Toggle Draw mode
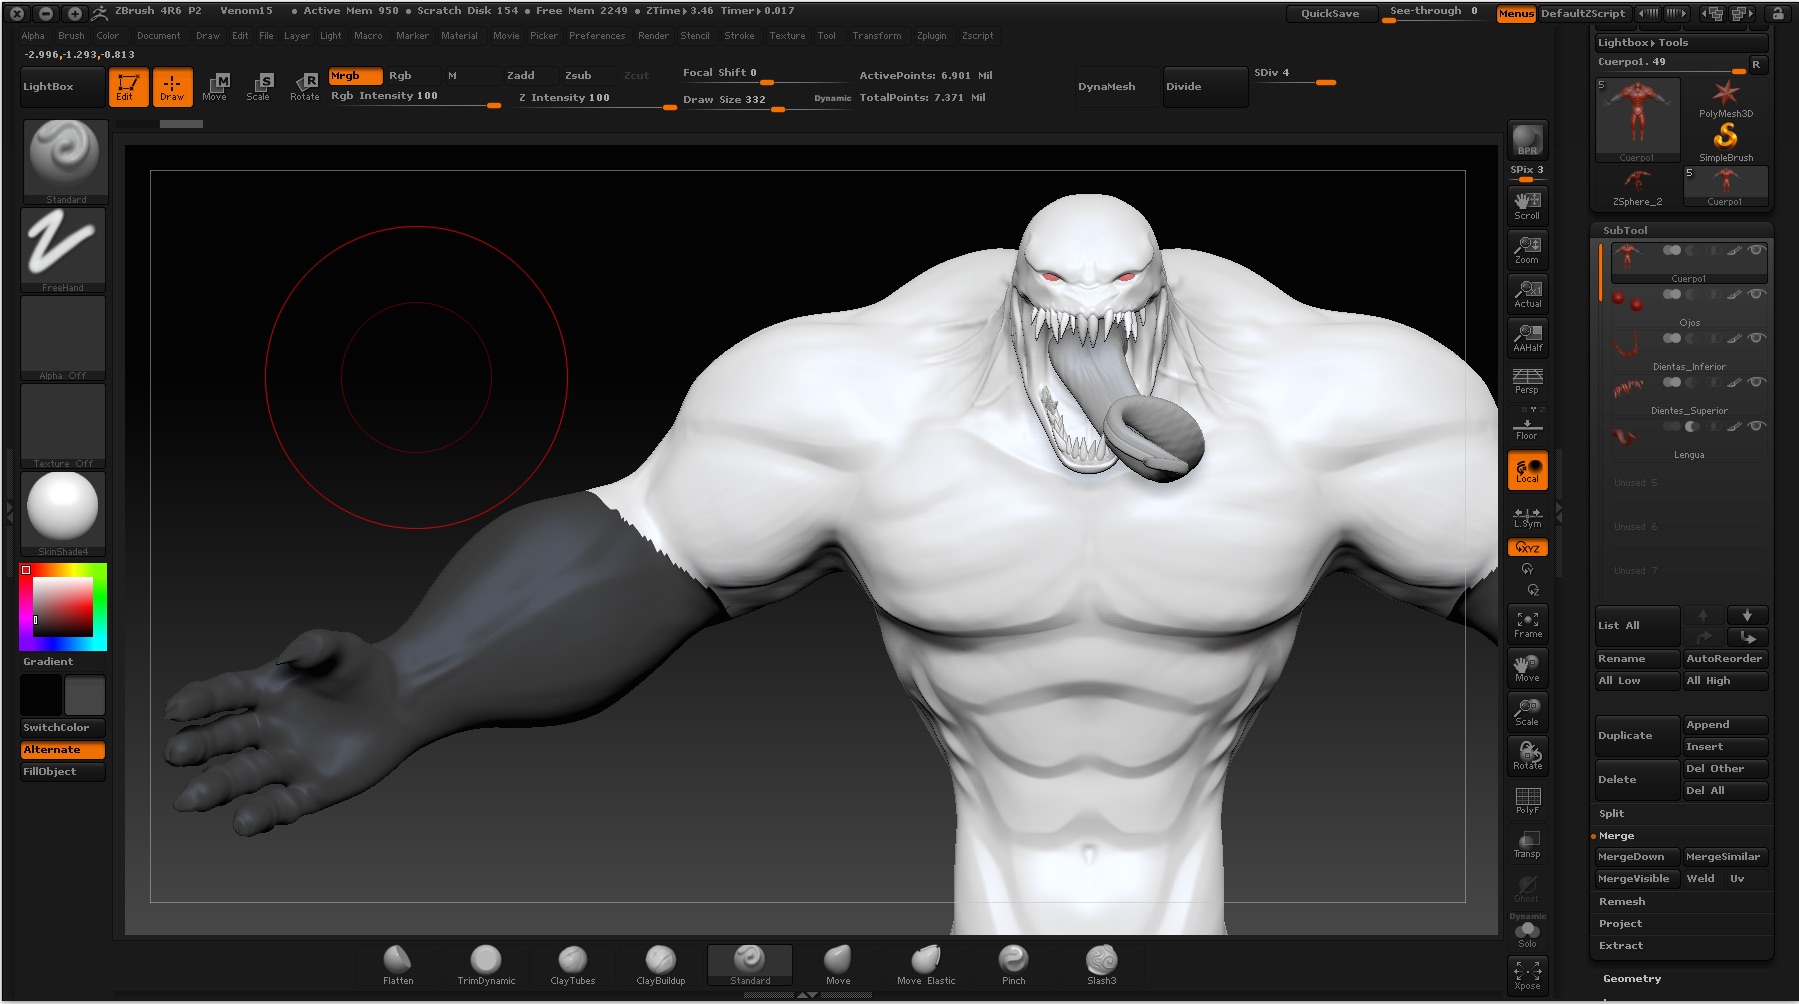The image size is (1799, 1004). 172,87
